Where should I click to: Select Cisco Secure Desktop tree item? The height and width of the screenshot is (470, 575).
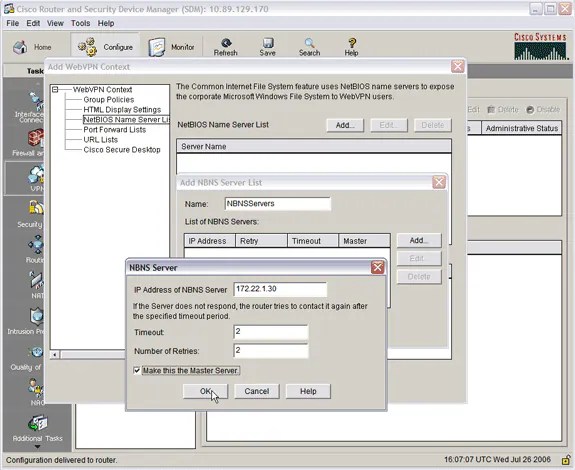122,150
